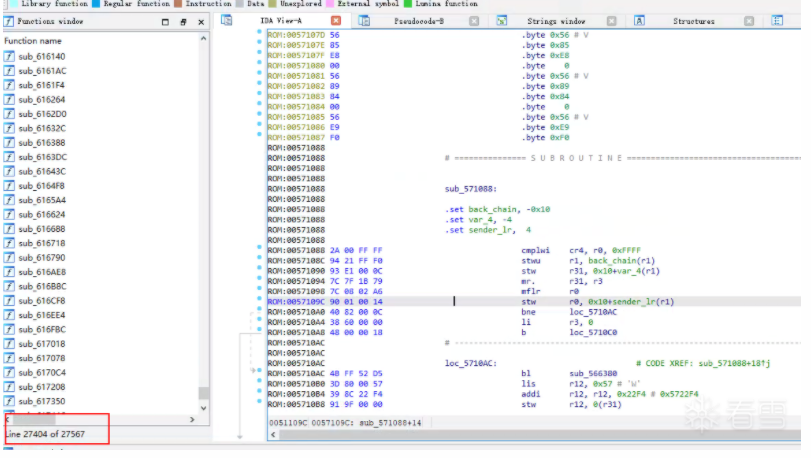Click the Lumina function legend color swatch
811x458 pixels.
pos(408,4)
